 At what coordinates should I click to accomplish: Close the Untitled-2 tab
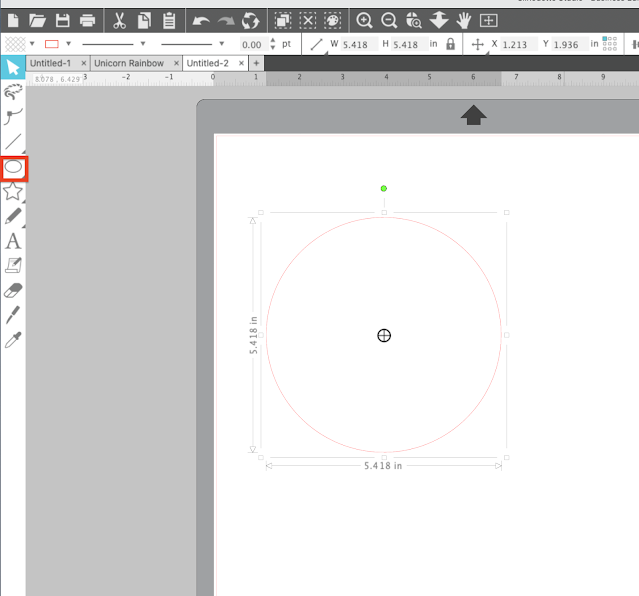pos(241,63)
